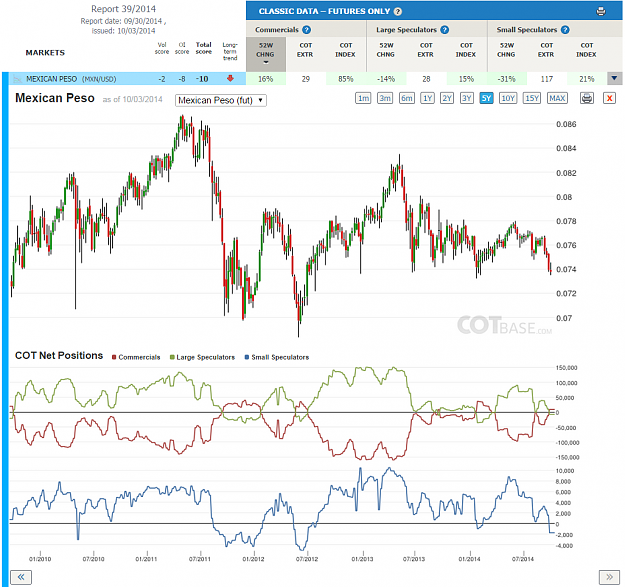Go to previous page with double-left arrow
625x587 pixels.
(21, 577)
